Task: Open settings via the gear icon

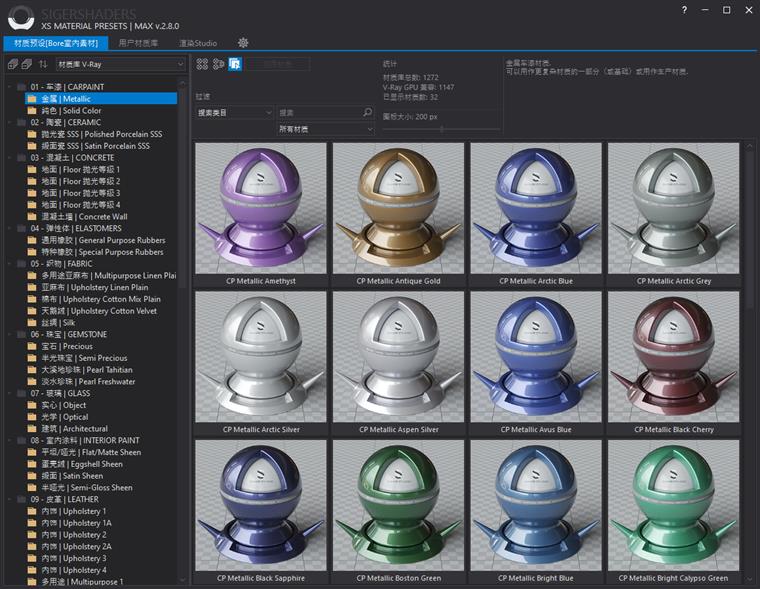Action: point(243,43)
